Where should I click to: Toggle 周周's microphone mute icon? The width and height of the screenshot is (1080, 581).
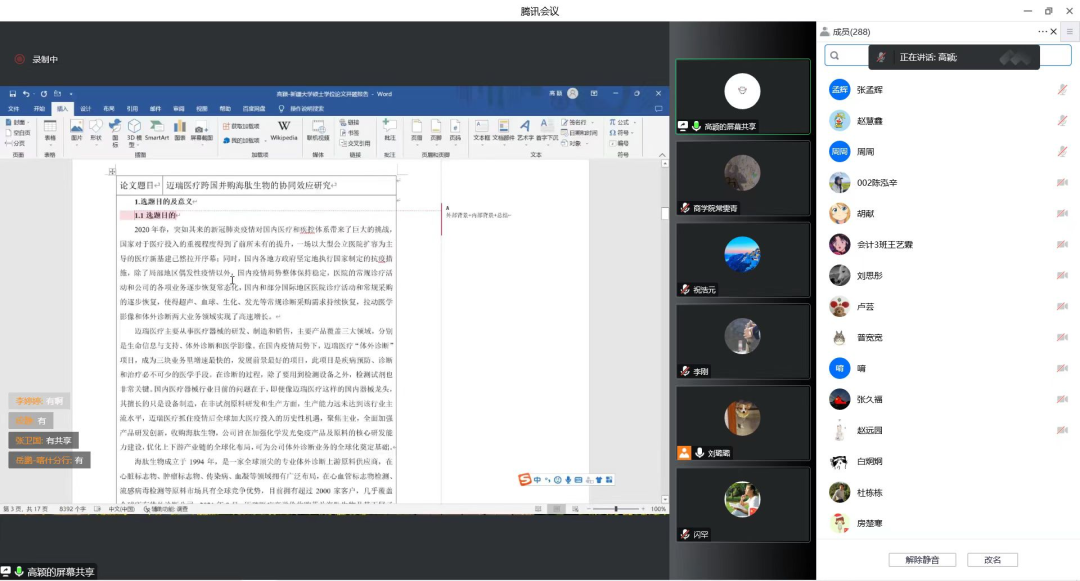tap(1062, 151)
